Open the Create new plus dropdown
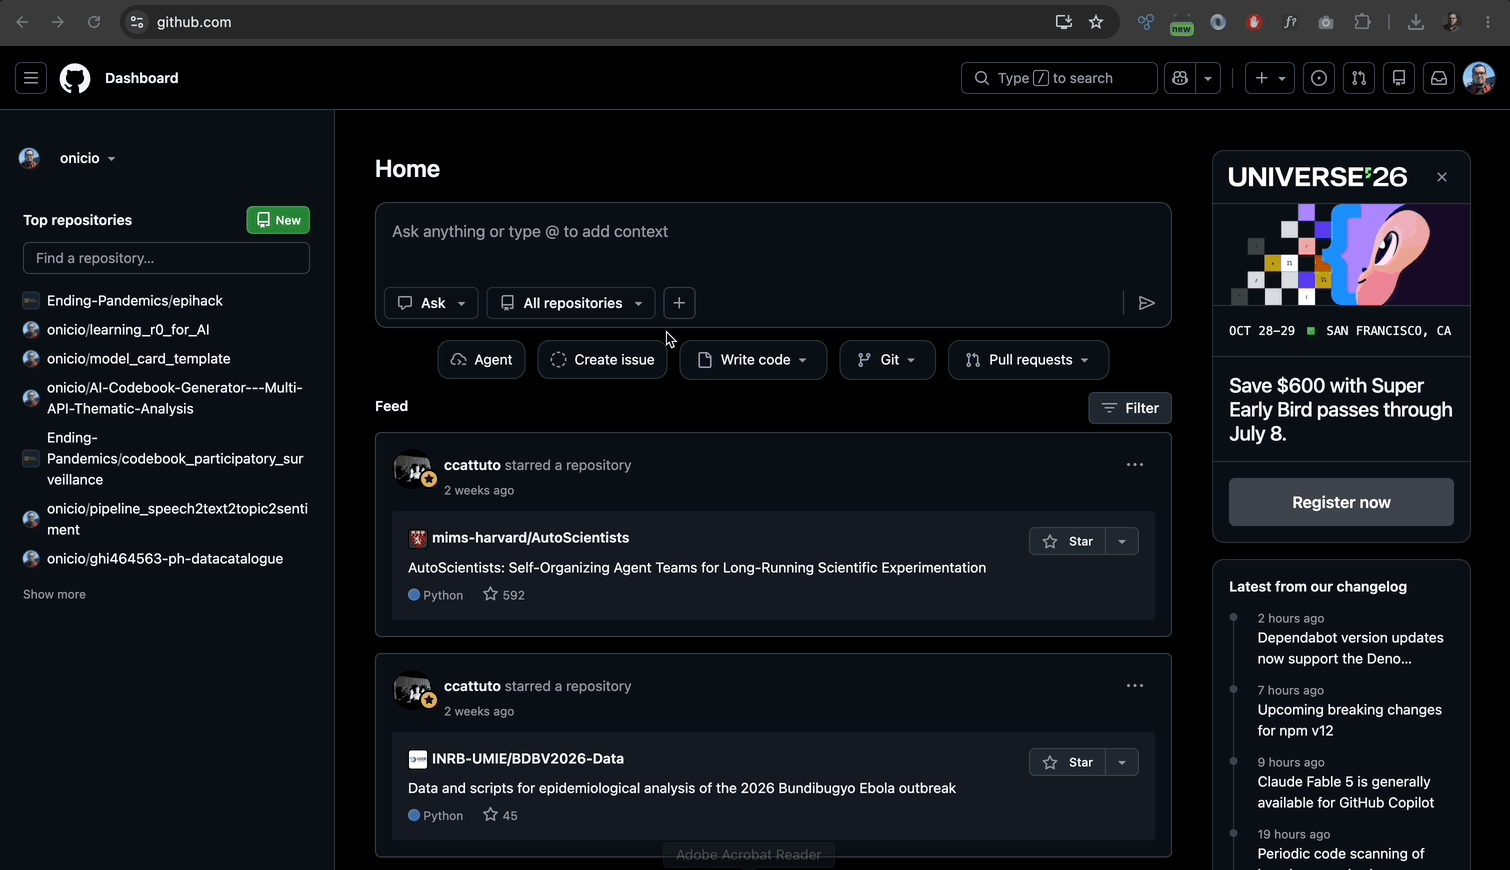This screenshot has width=1510, height=870. point(1269,78)
